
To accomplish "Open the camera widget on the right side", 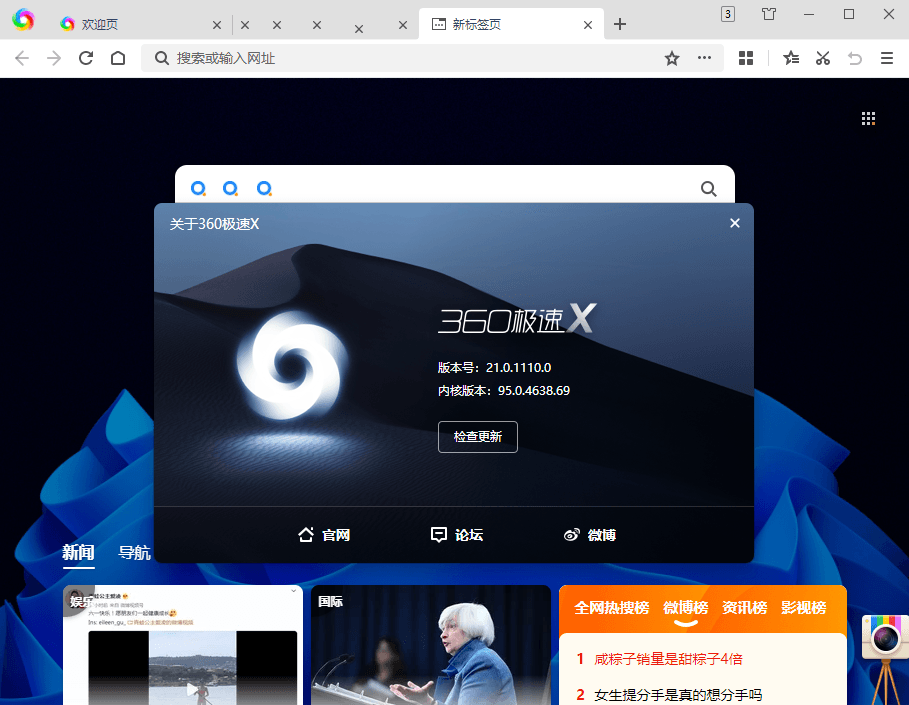I will (884, 638).
